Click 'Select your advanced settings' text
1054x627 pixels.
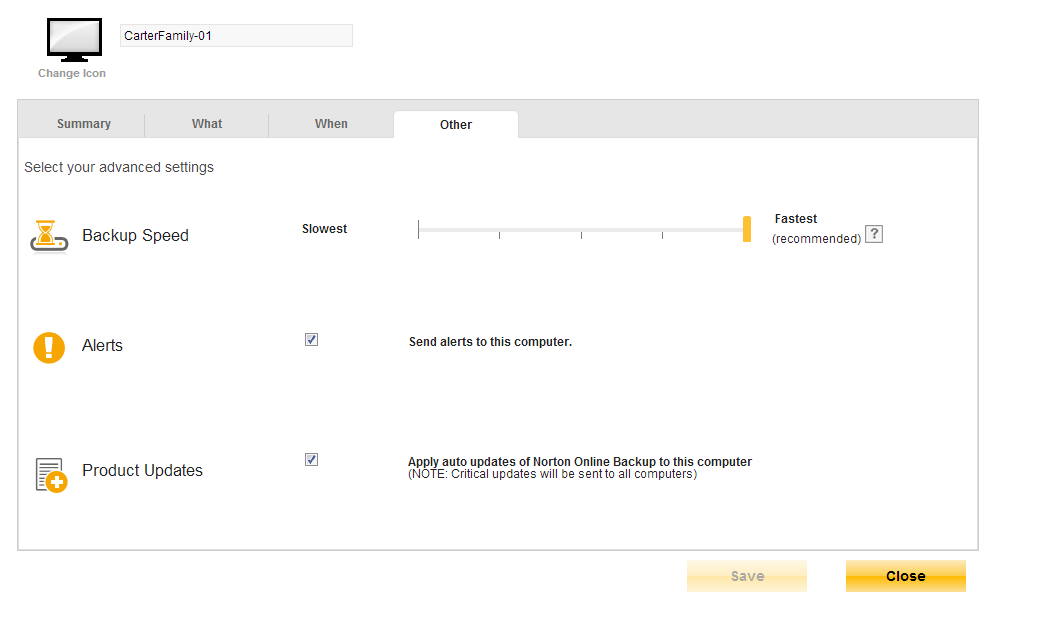coord(119,167)
